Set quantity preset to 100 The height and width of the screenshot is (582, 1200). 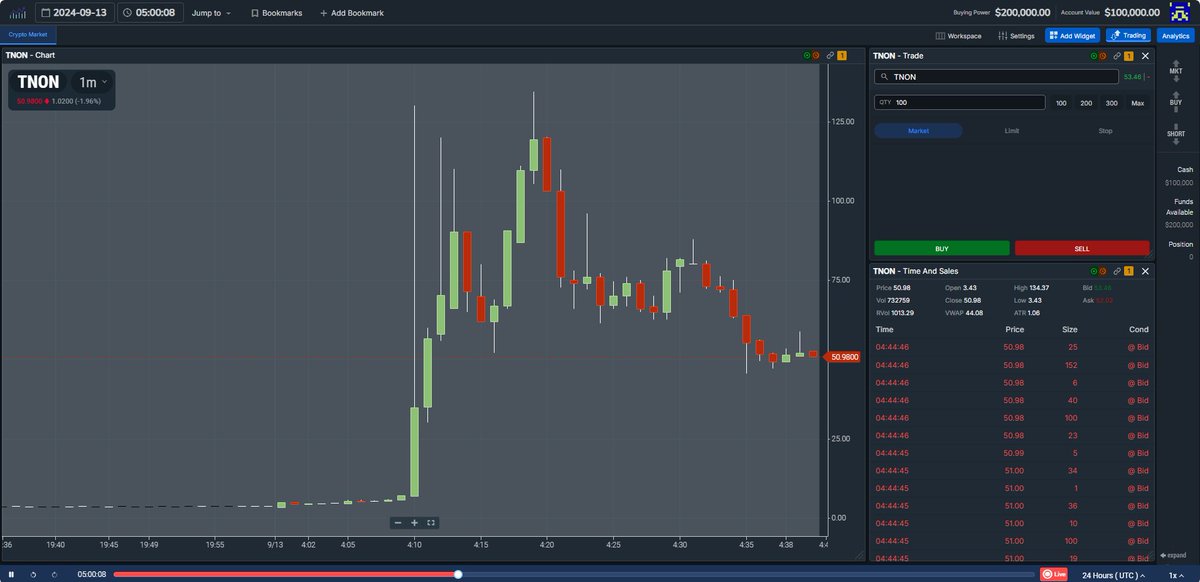coord(1061,103)
